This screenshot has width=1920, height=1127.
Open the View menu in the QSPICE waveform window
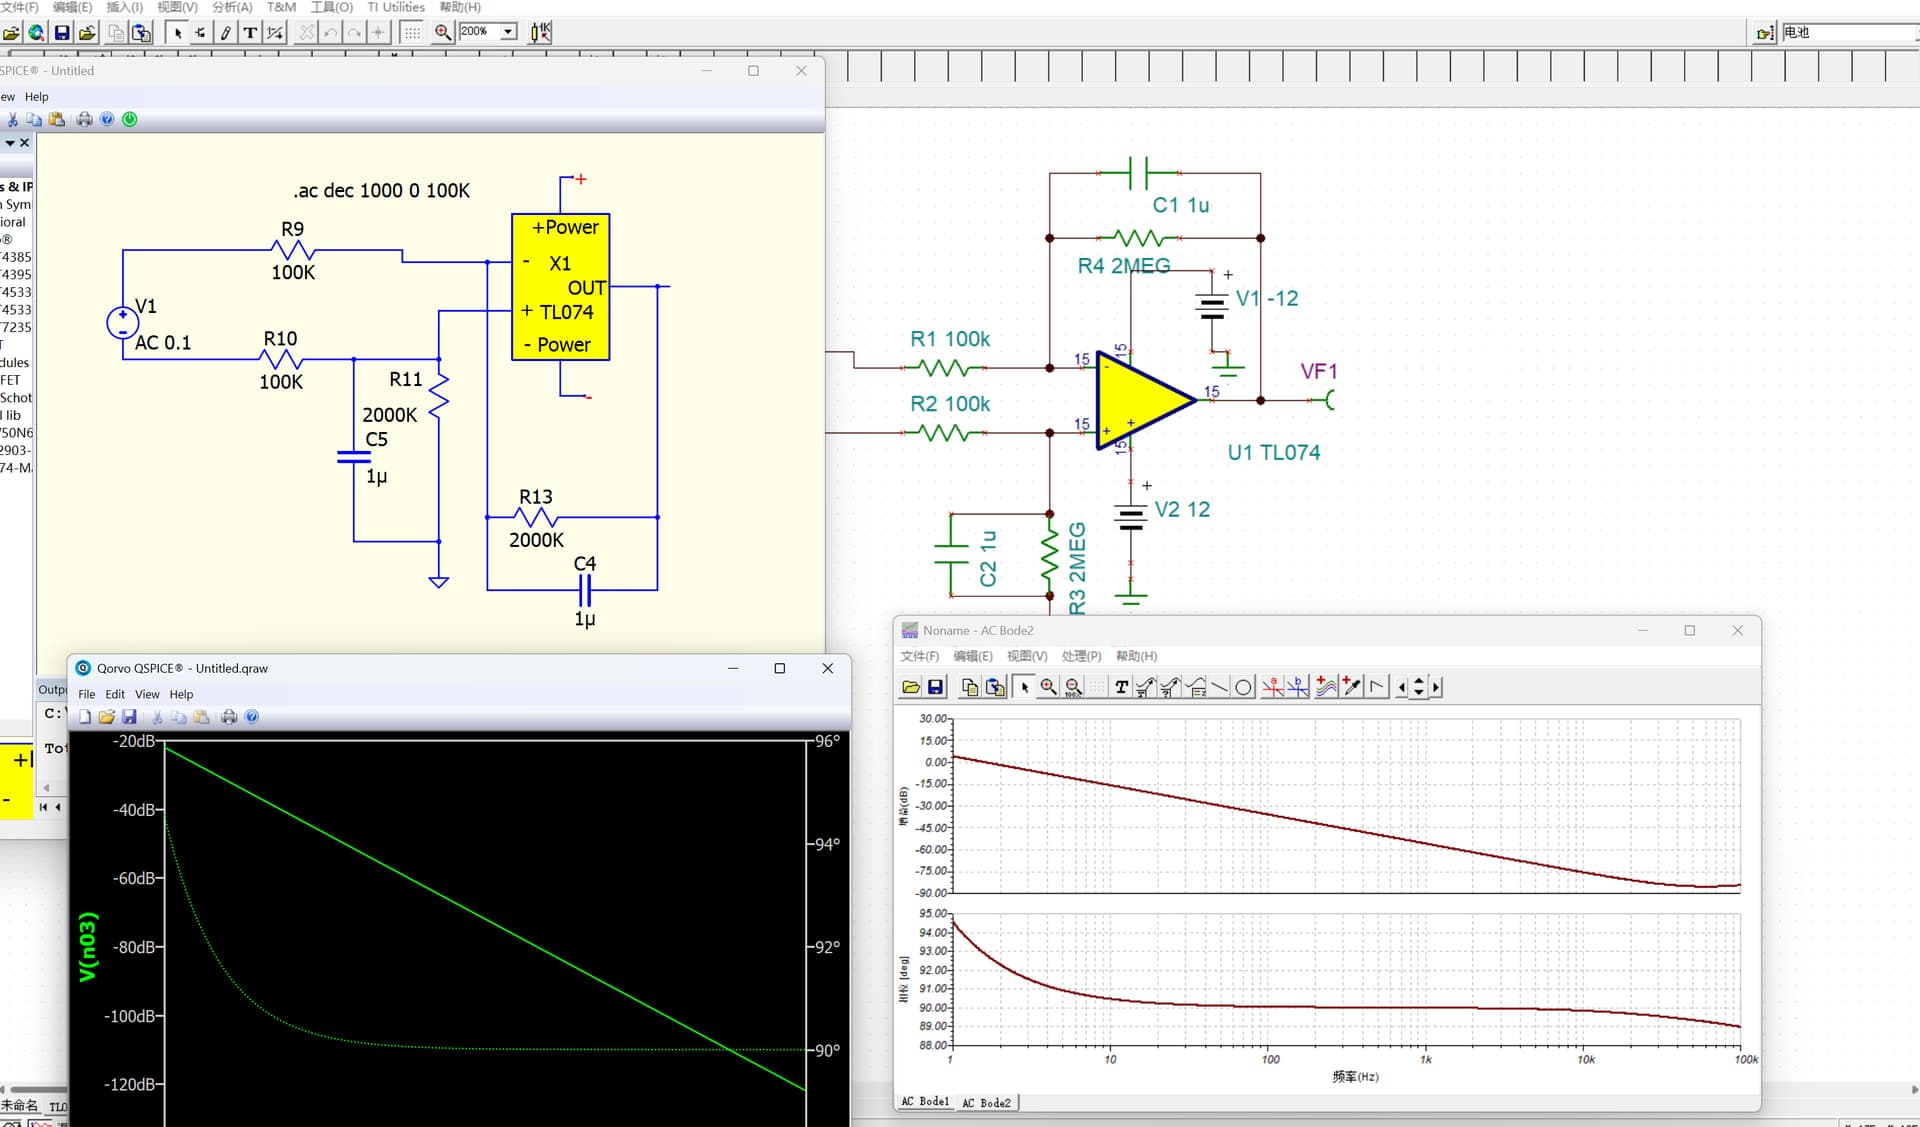tap(147, 694)
